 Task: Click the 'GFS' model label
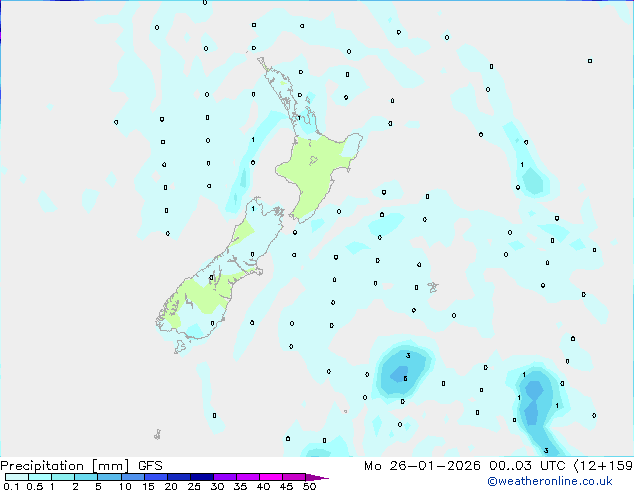click(150, 466)
